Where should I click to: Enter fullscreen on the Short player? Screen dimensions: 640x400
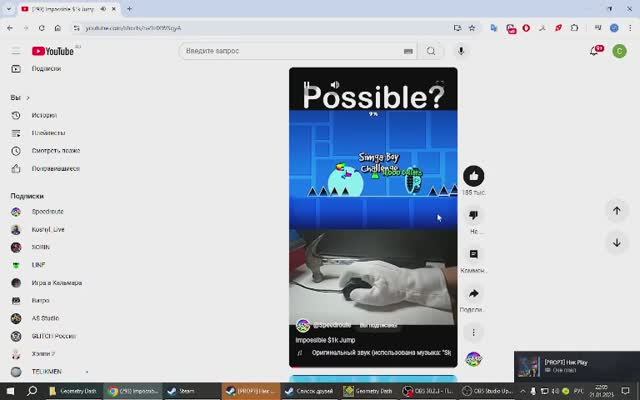(x=440, y=84)
